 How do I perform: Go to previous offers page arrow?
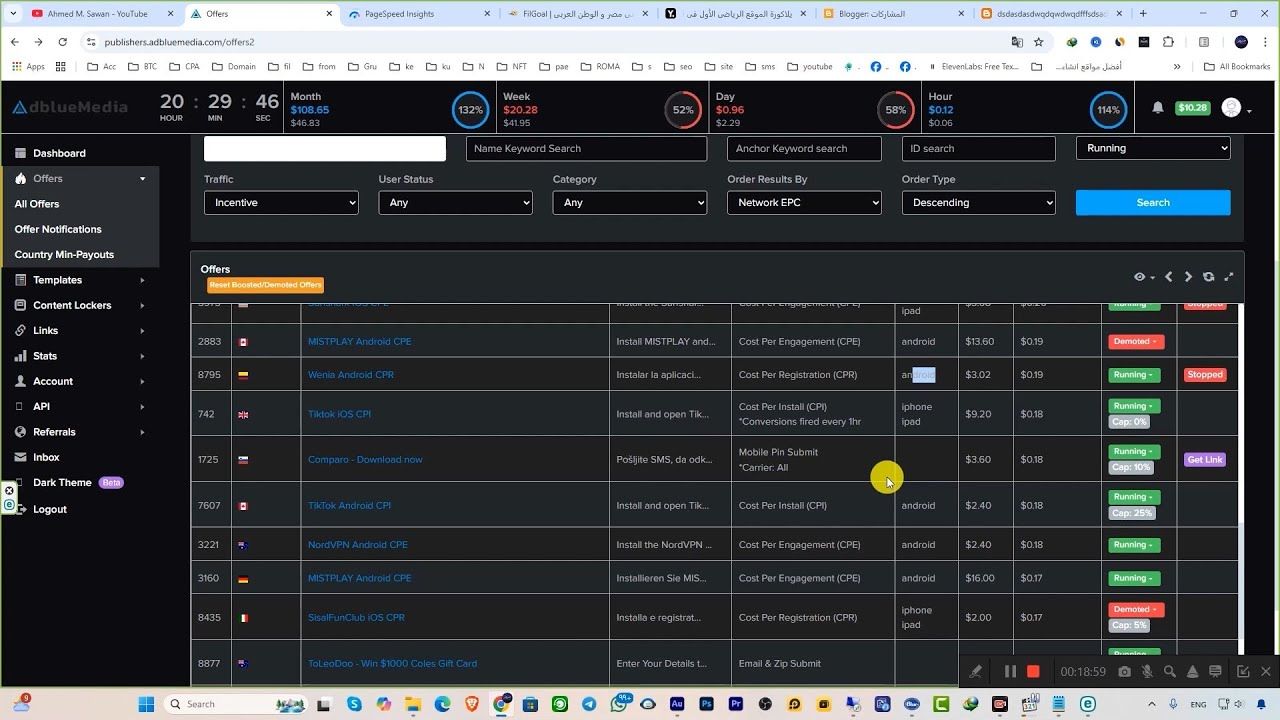pos(1168,277)
